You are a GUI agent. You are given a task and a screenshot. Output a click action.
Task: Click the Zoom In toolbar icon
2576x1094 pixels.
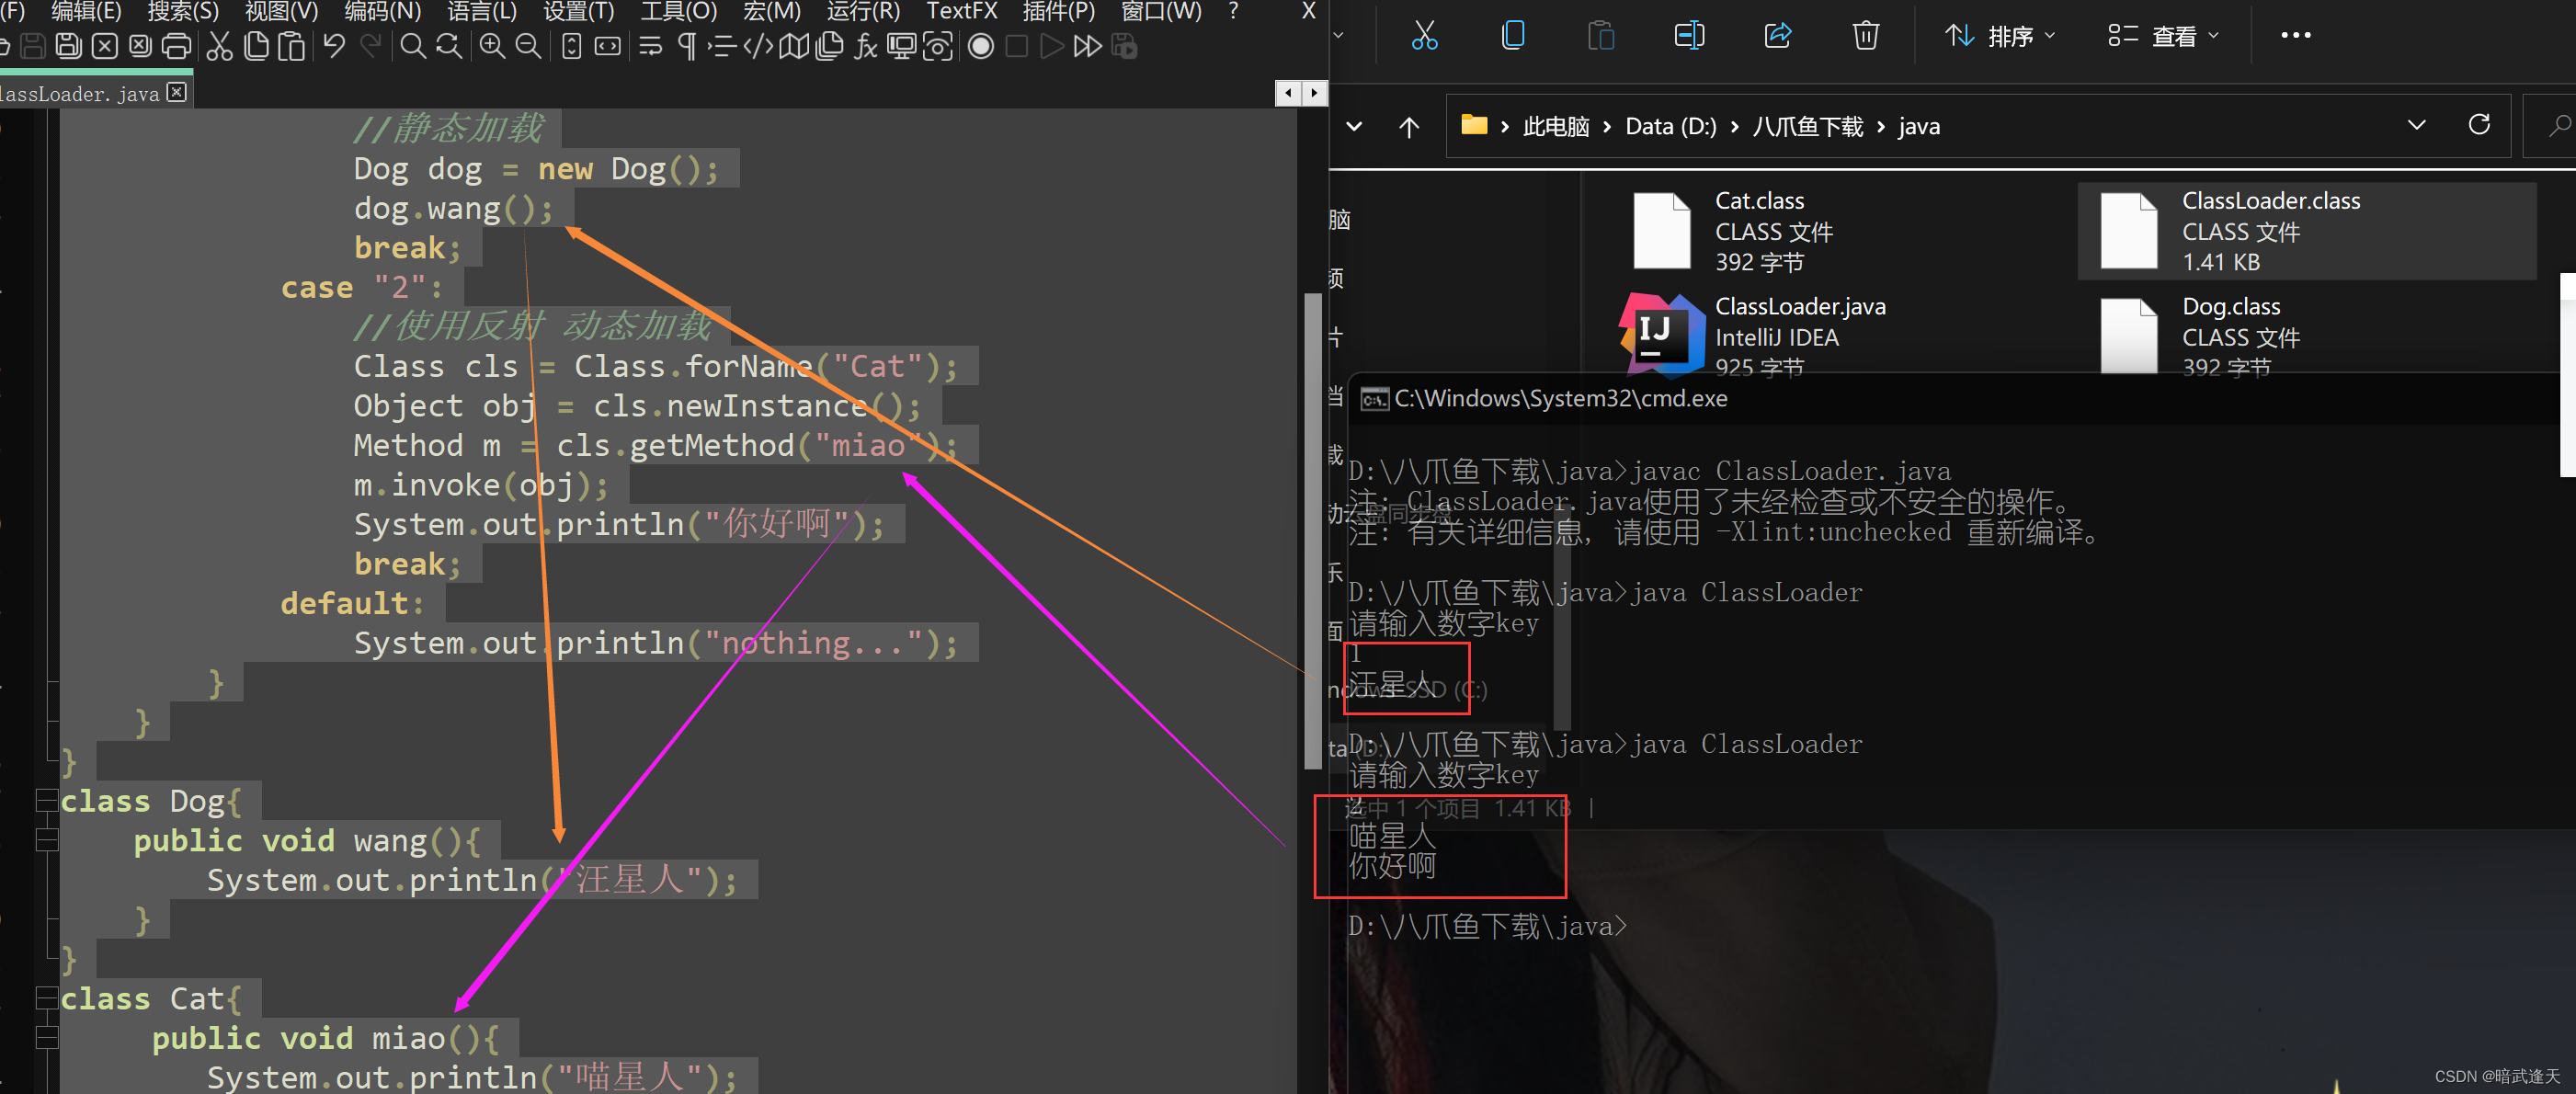pyautogui.click(x=492, y=46)
